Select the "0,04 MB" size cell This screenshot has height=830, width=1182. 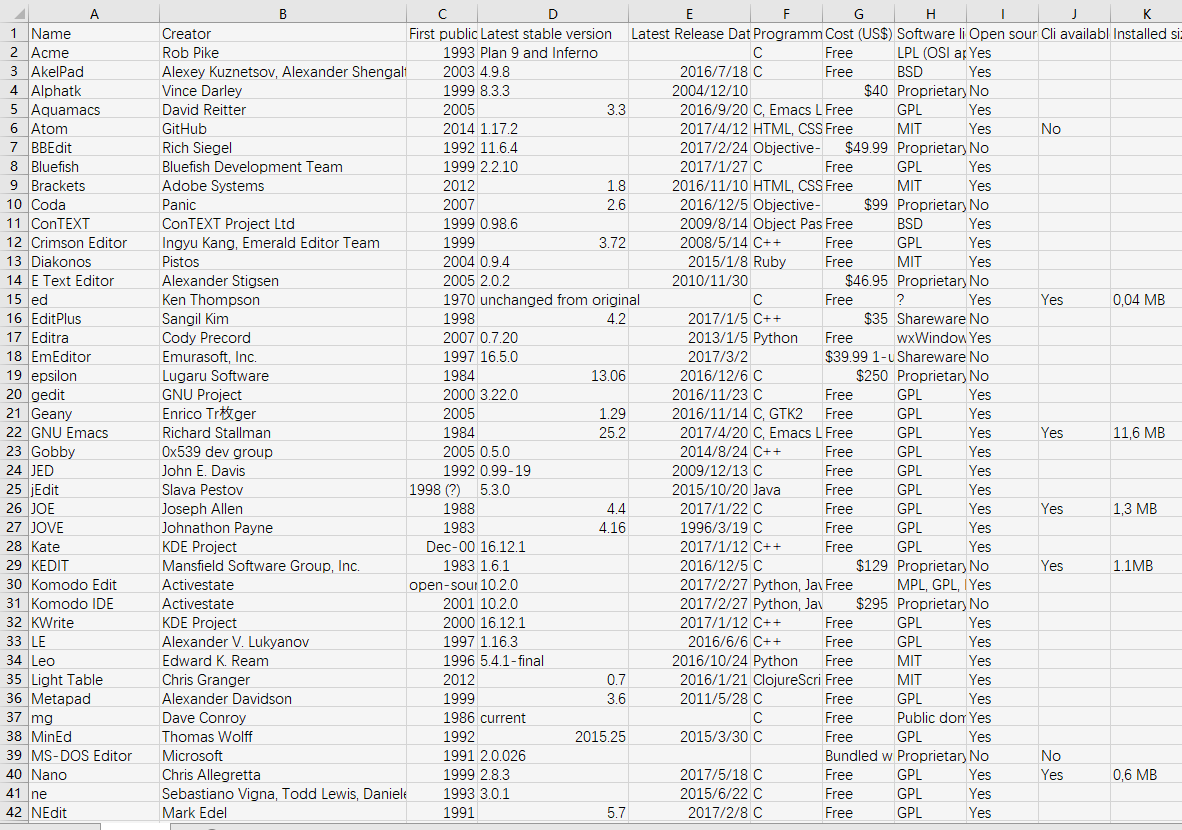(1146, 299)
